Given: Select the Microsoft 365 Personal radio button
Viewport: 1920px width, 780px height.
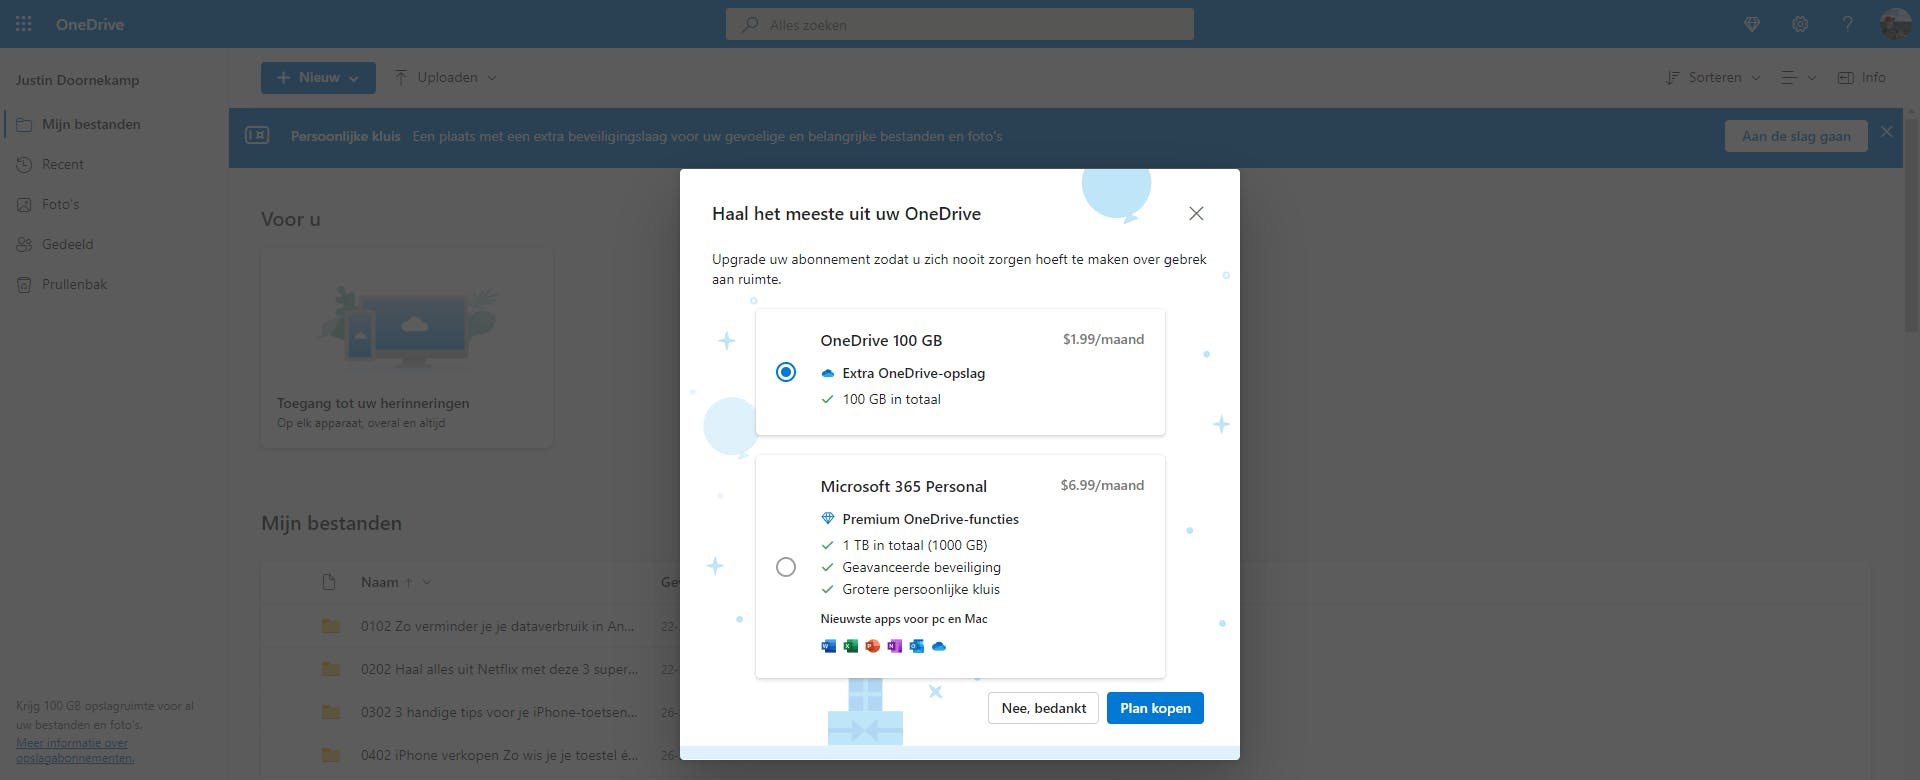Looking at the screenshot, I should pyautogui.click(x=786, y=567).
